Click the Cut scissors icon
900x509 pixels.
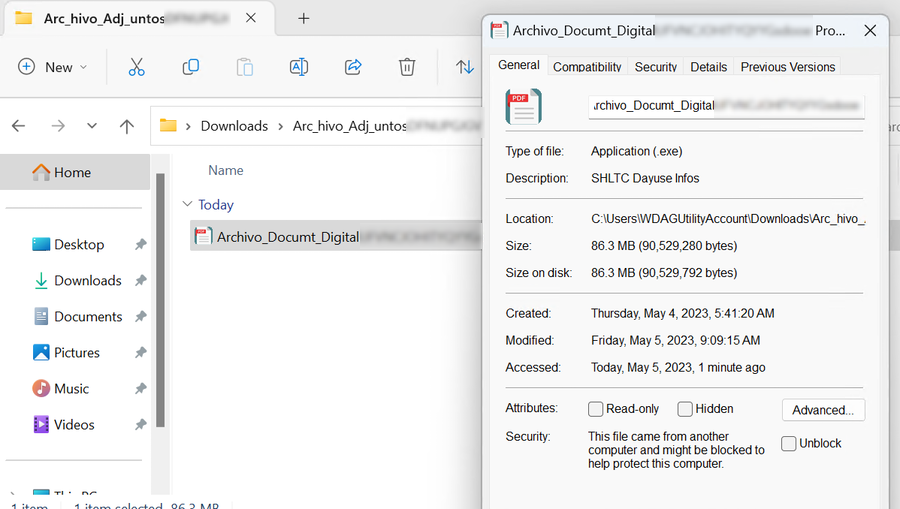137,67
